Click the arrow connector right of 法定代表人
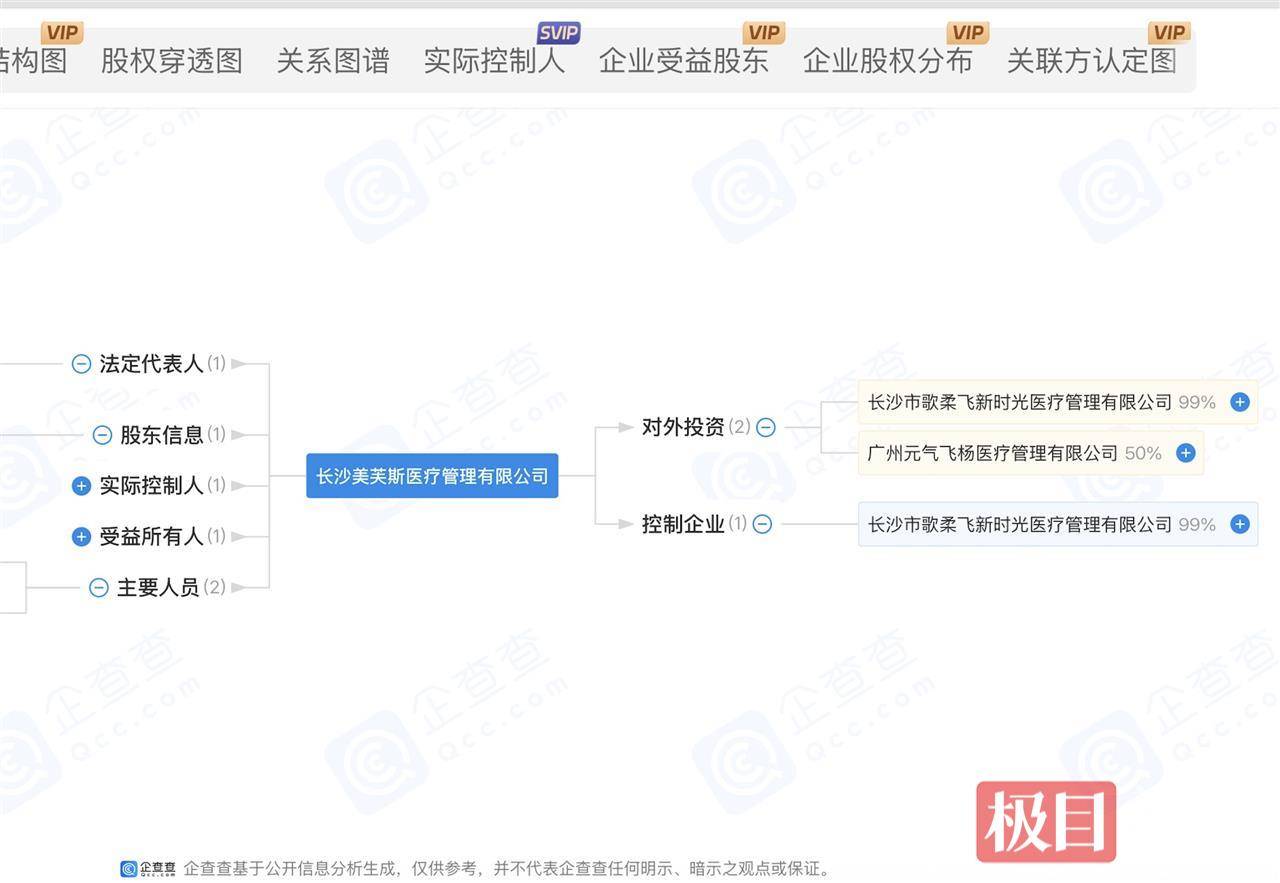Screen dimensions: 1280x883 [x=237, y=363]
